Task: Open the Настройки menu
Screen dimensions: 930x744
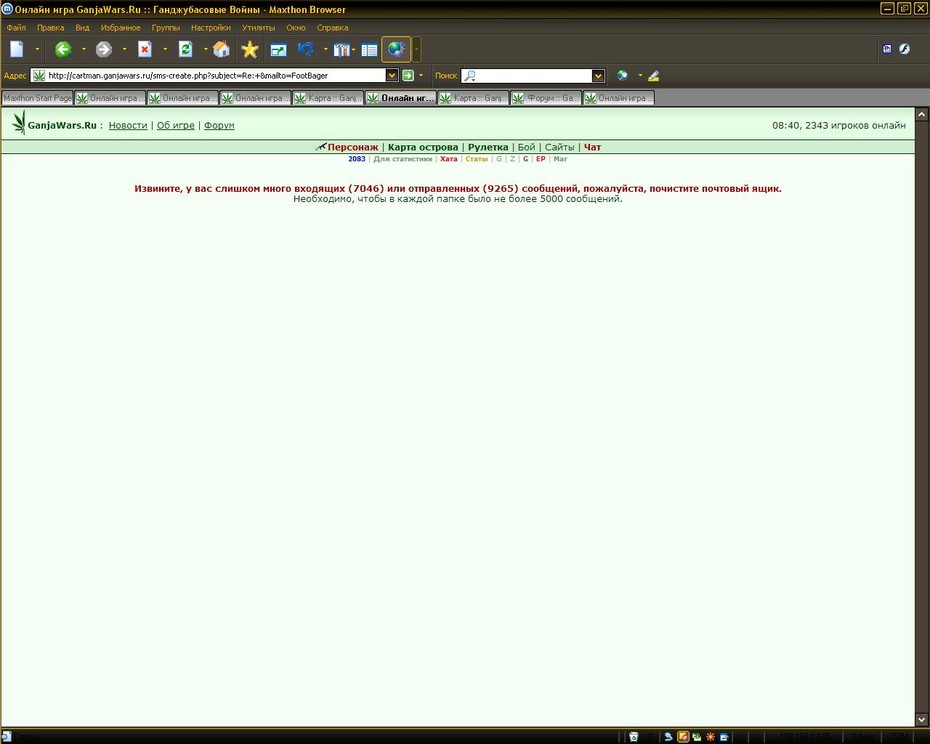Action: 211,27
